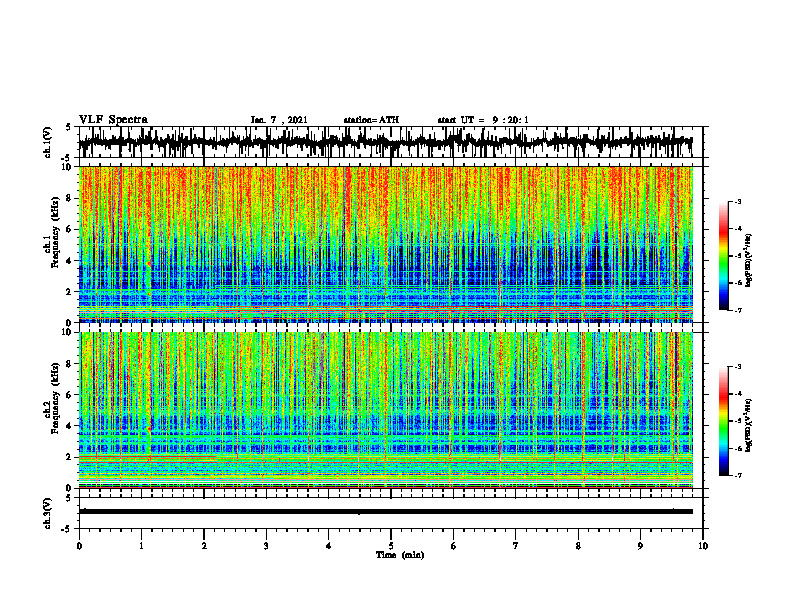The image size is (792, 612).
Task: Click the "-3" tick on ch.1 colorbar
Action: tap(738, 202)
